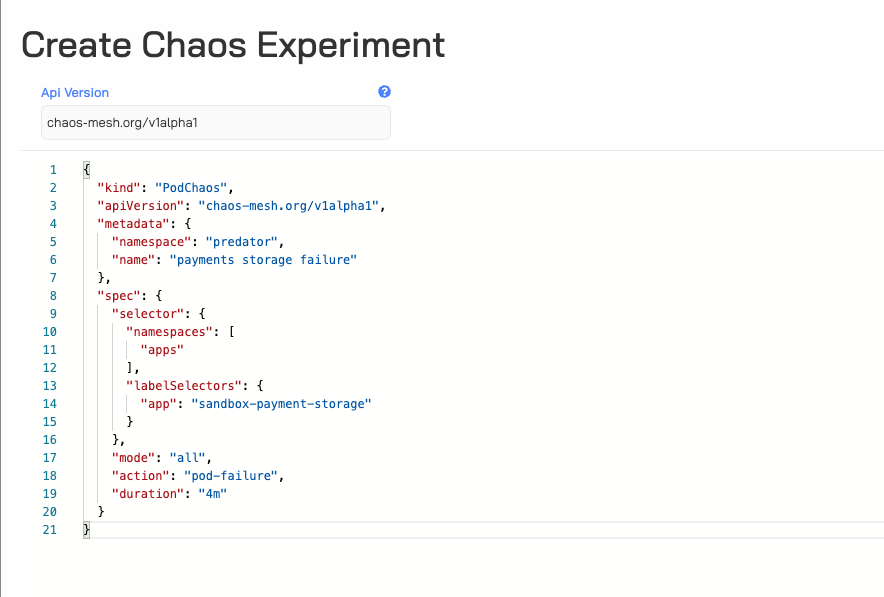Click the Api Version help question-mark icon

click(384, 92)
